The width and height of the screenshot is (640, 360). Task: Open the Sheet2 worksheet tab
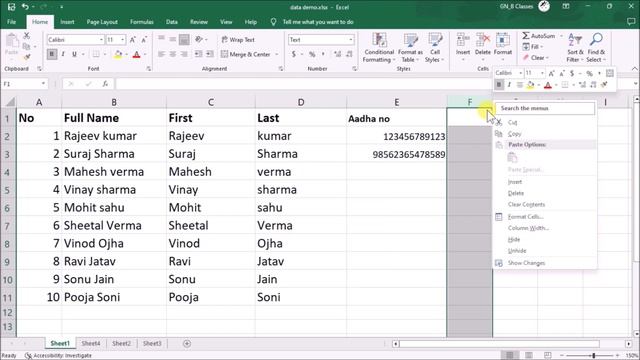(x=121, y=344)
